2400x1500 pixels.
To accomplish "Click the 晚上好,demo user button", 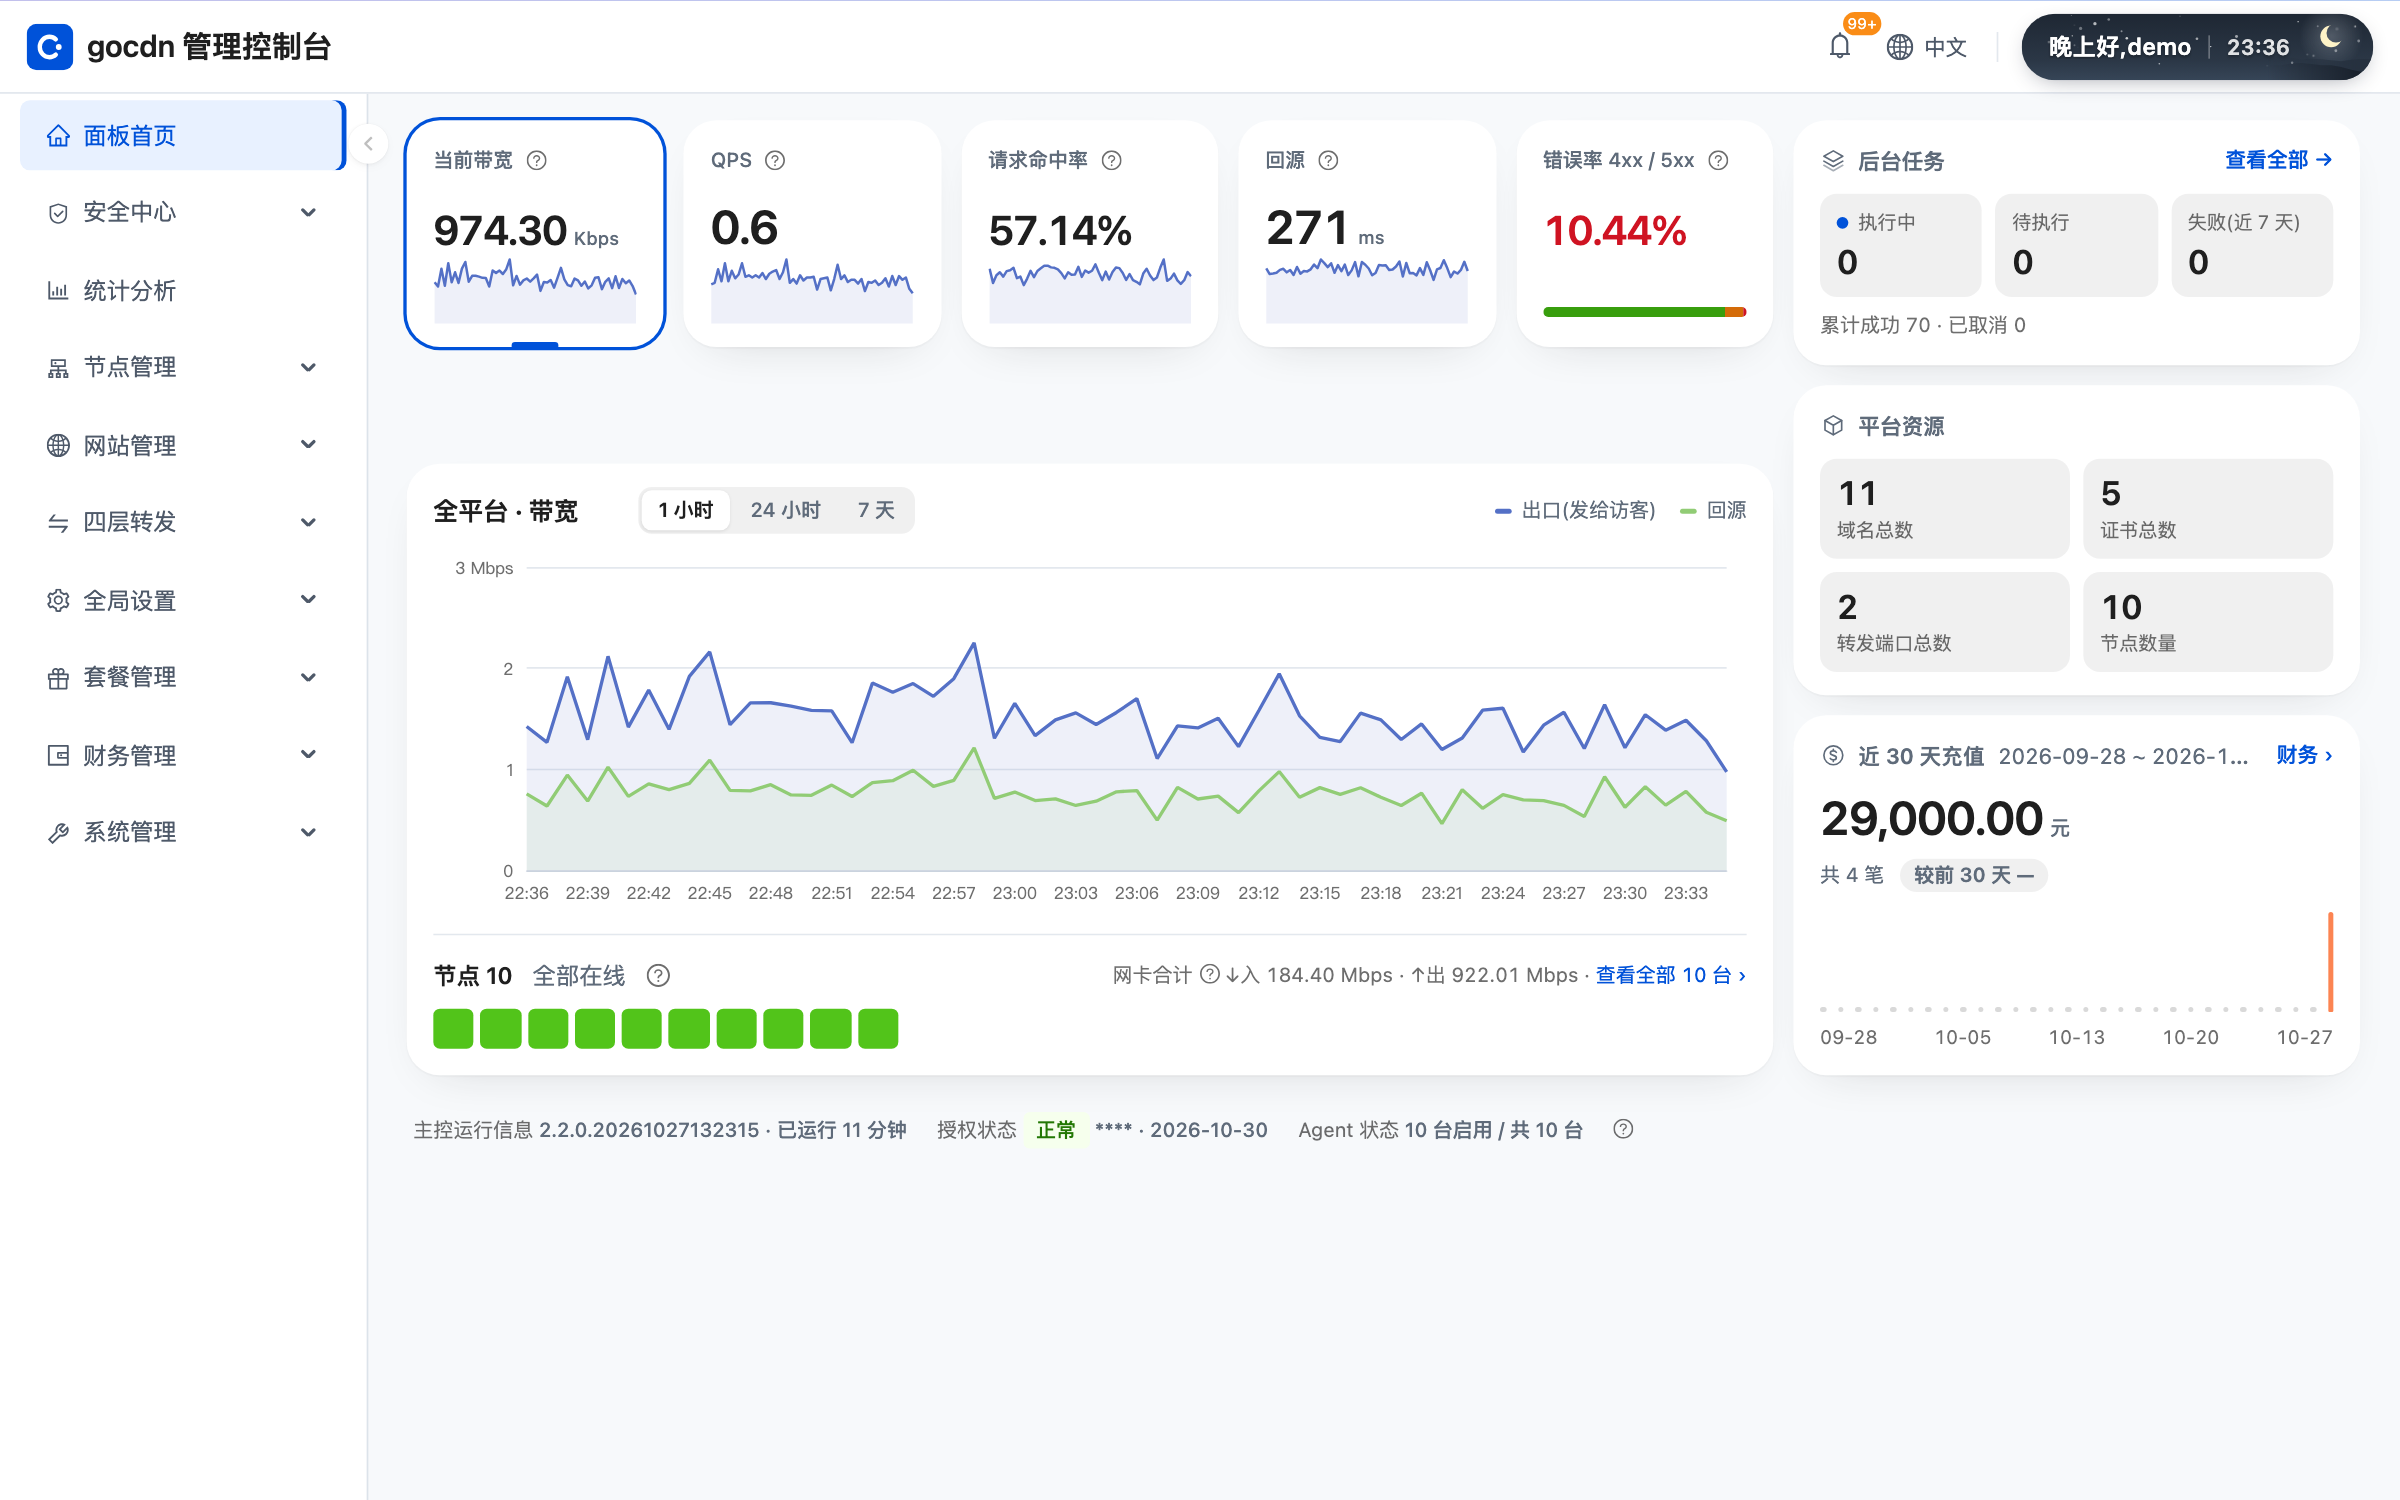I will click(2196, 47).
